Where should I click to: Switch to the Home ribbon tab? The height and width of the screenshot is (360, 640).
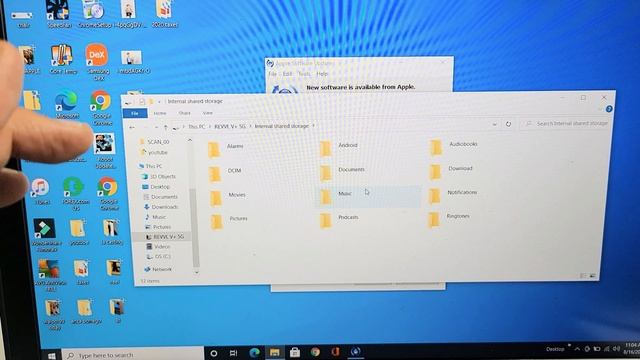160,113
